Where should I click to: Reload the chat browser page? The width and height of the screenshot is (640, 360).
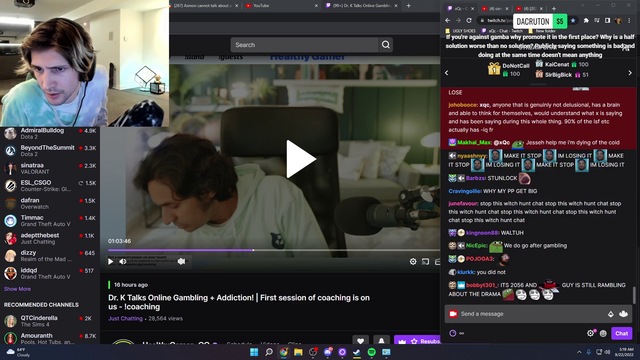tap(469, 20)
